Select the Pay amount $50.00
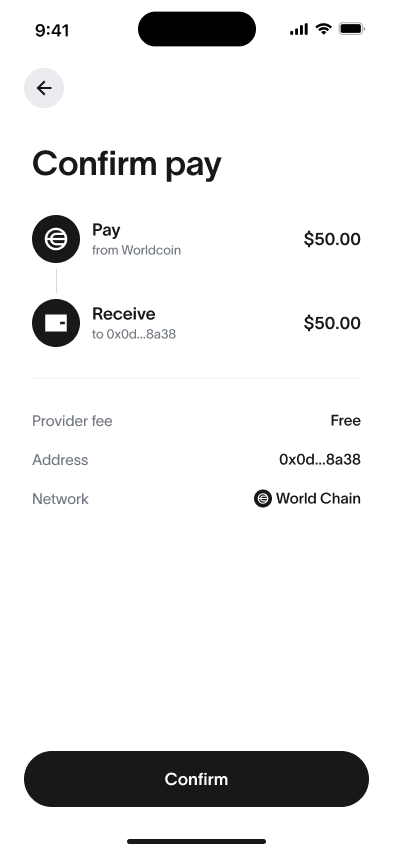 [x=332, y=239]
